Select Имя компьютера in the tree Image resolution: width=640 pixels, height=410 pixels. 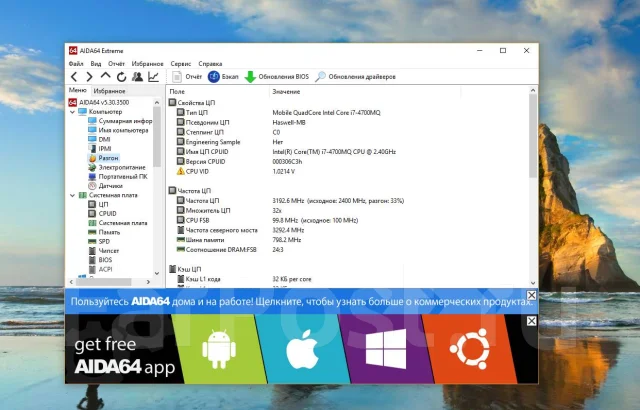click(118, 131)
